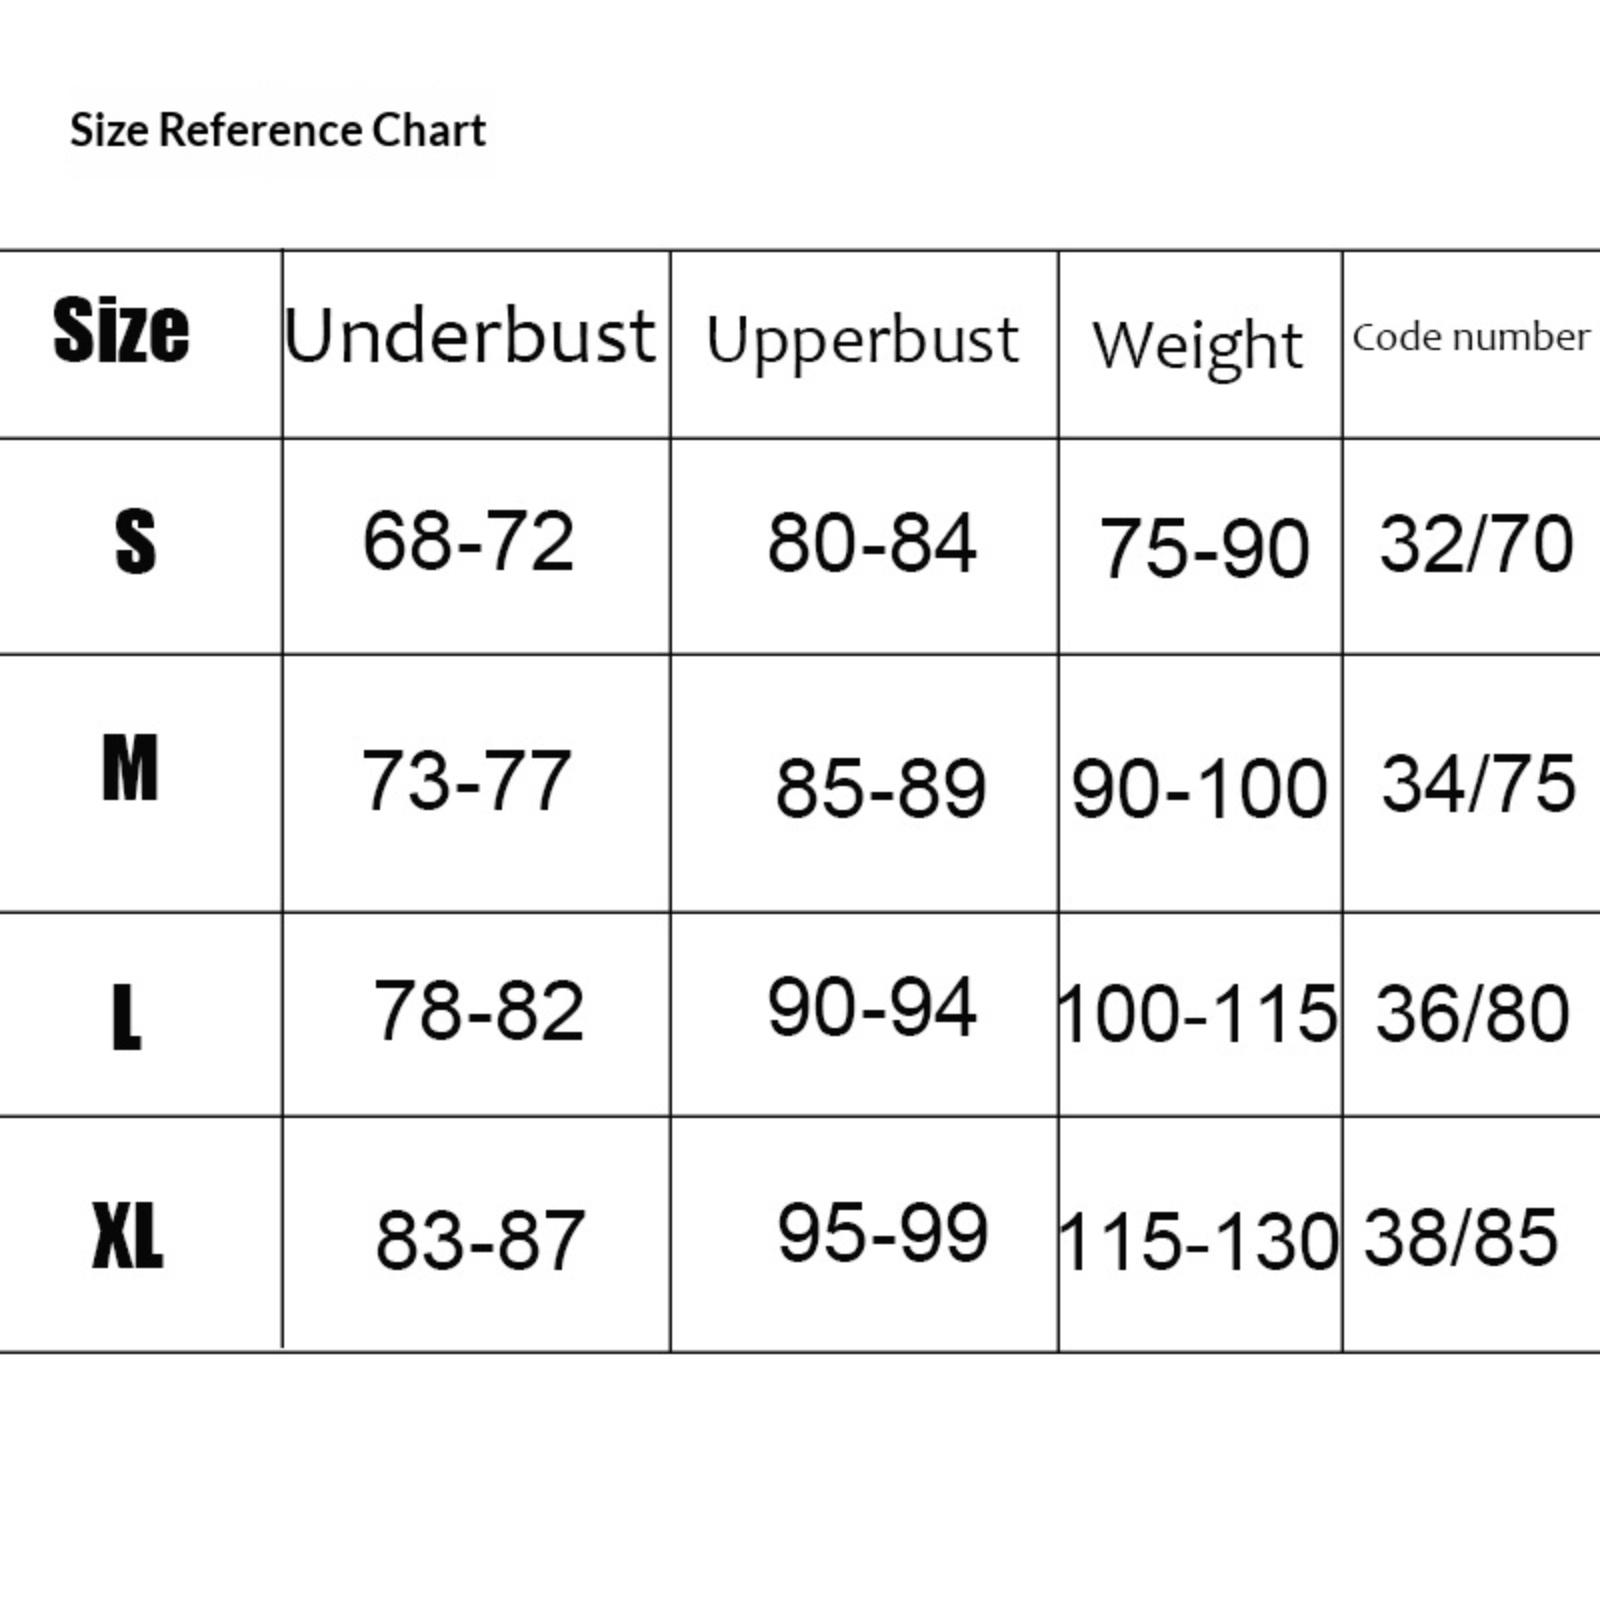Click the XL size row label
The height and width of the screenshot is (1600, 1600).
127,1236
